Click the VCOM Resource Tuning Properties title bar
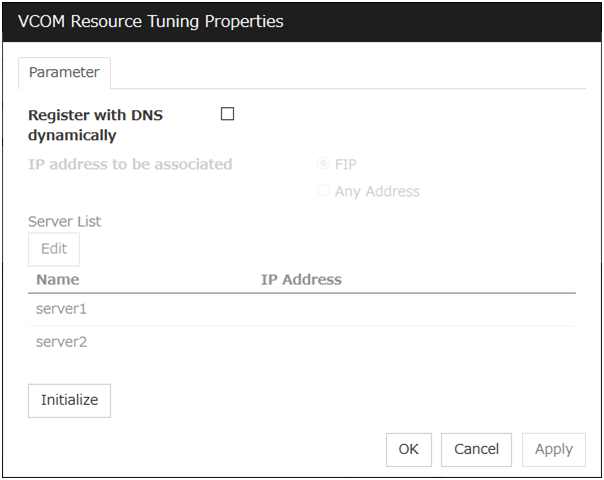 [302, 21]
